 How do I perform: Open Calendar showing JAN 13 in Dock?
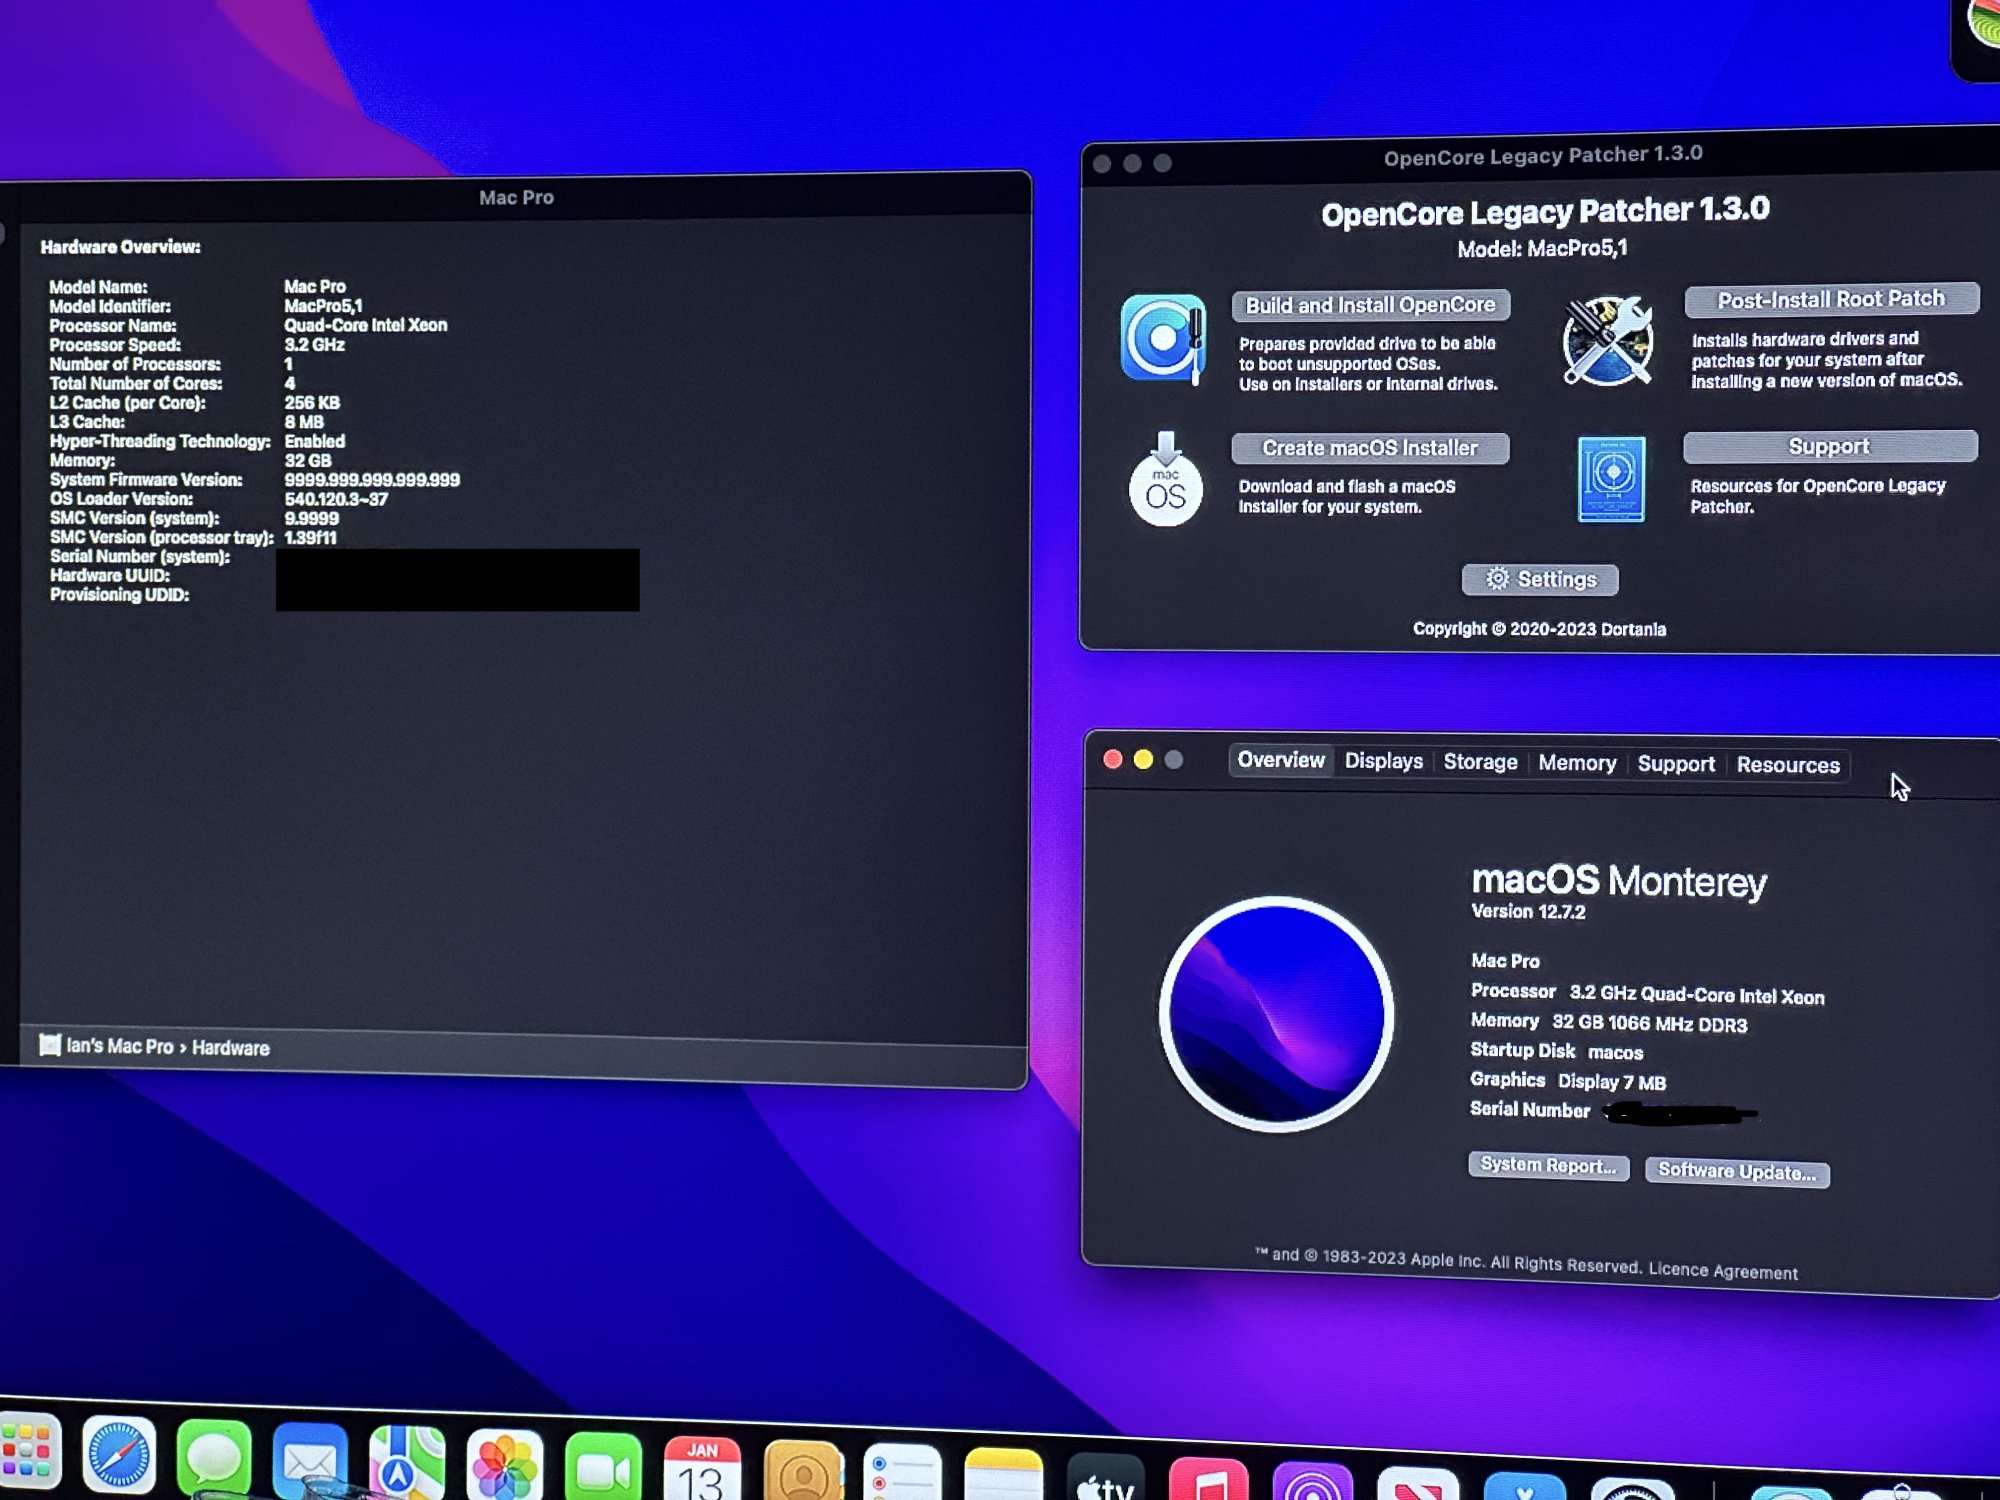(x=702, y=1470)
